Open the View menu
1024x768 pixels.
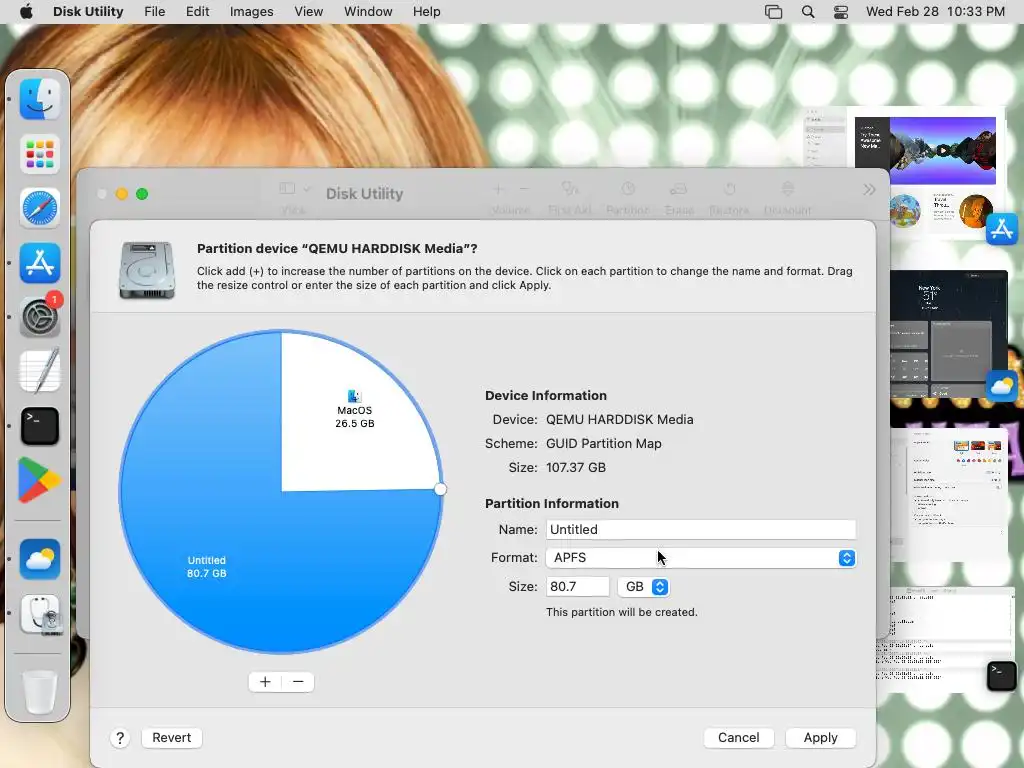[308, 12]
